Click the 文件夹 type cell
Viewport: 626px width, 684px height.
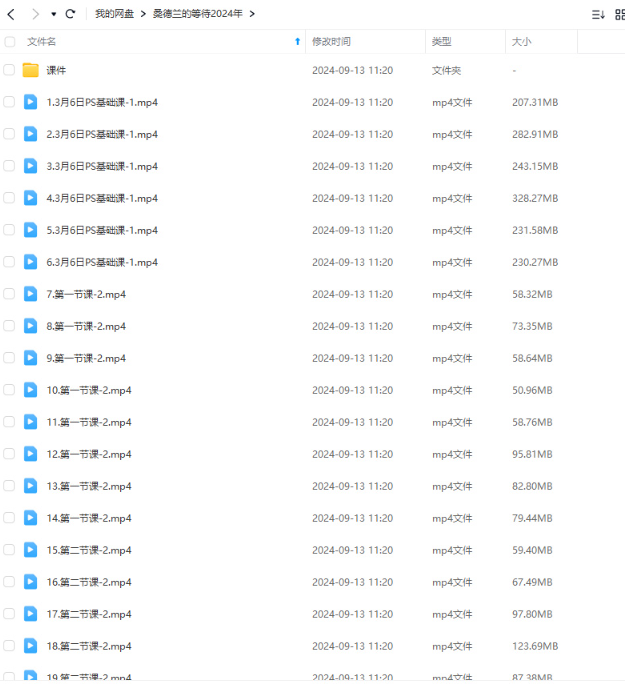click(x=446, y=71)
